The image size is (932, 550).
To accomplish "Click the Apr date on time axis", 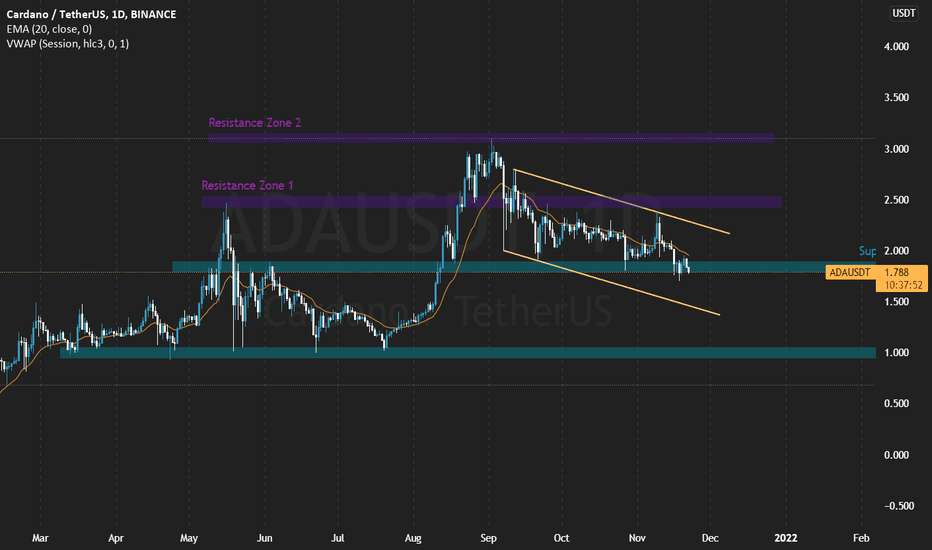I will point(116,538).
